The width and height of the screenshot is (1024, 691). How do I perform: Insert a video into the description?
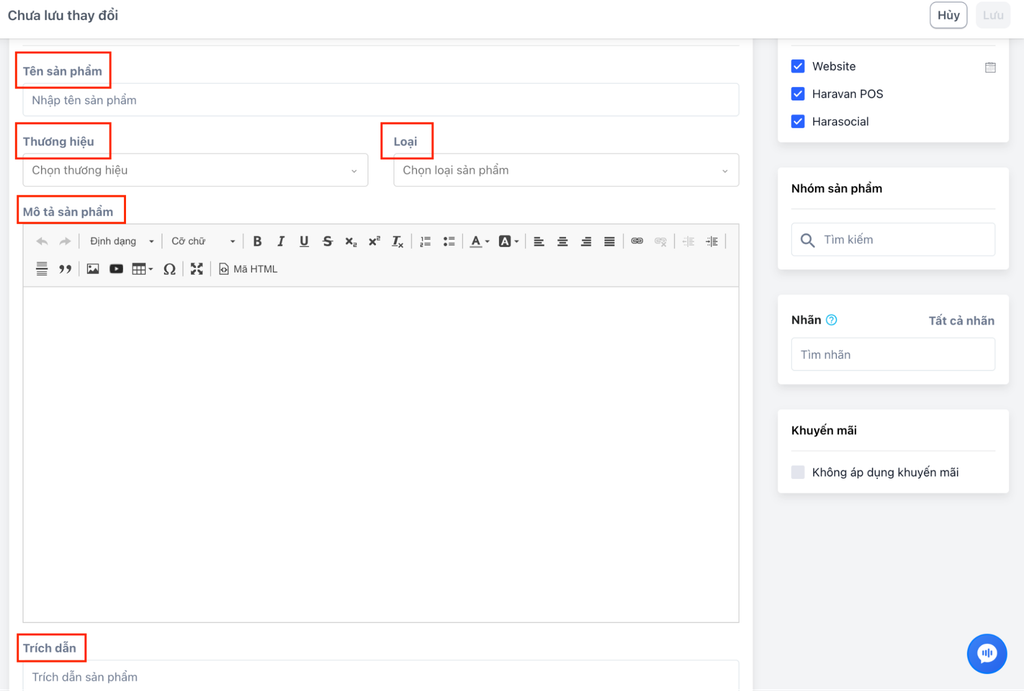pyautogui.click(x=116, y=269)
